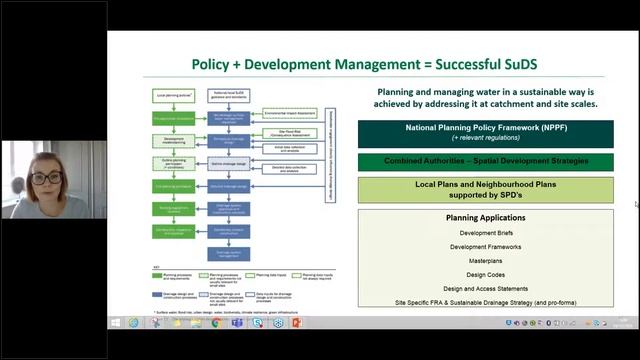Click the "Detailed data collection and analysis" flowchart box
The width and height of the screenshot is (640, 360).
[289, 169]
